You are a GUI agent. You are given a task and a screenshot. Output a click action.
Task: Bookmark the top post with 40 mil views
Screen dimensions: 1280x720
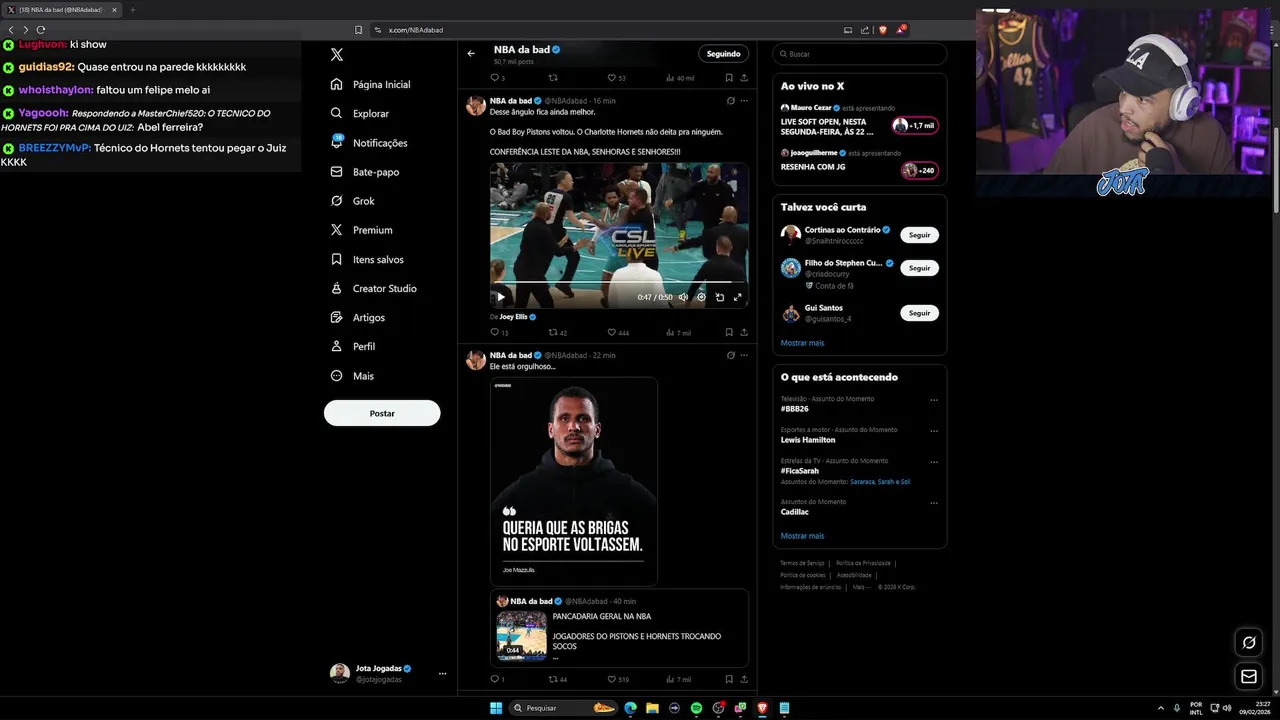[x=729, y=78]
